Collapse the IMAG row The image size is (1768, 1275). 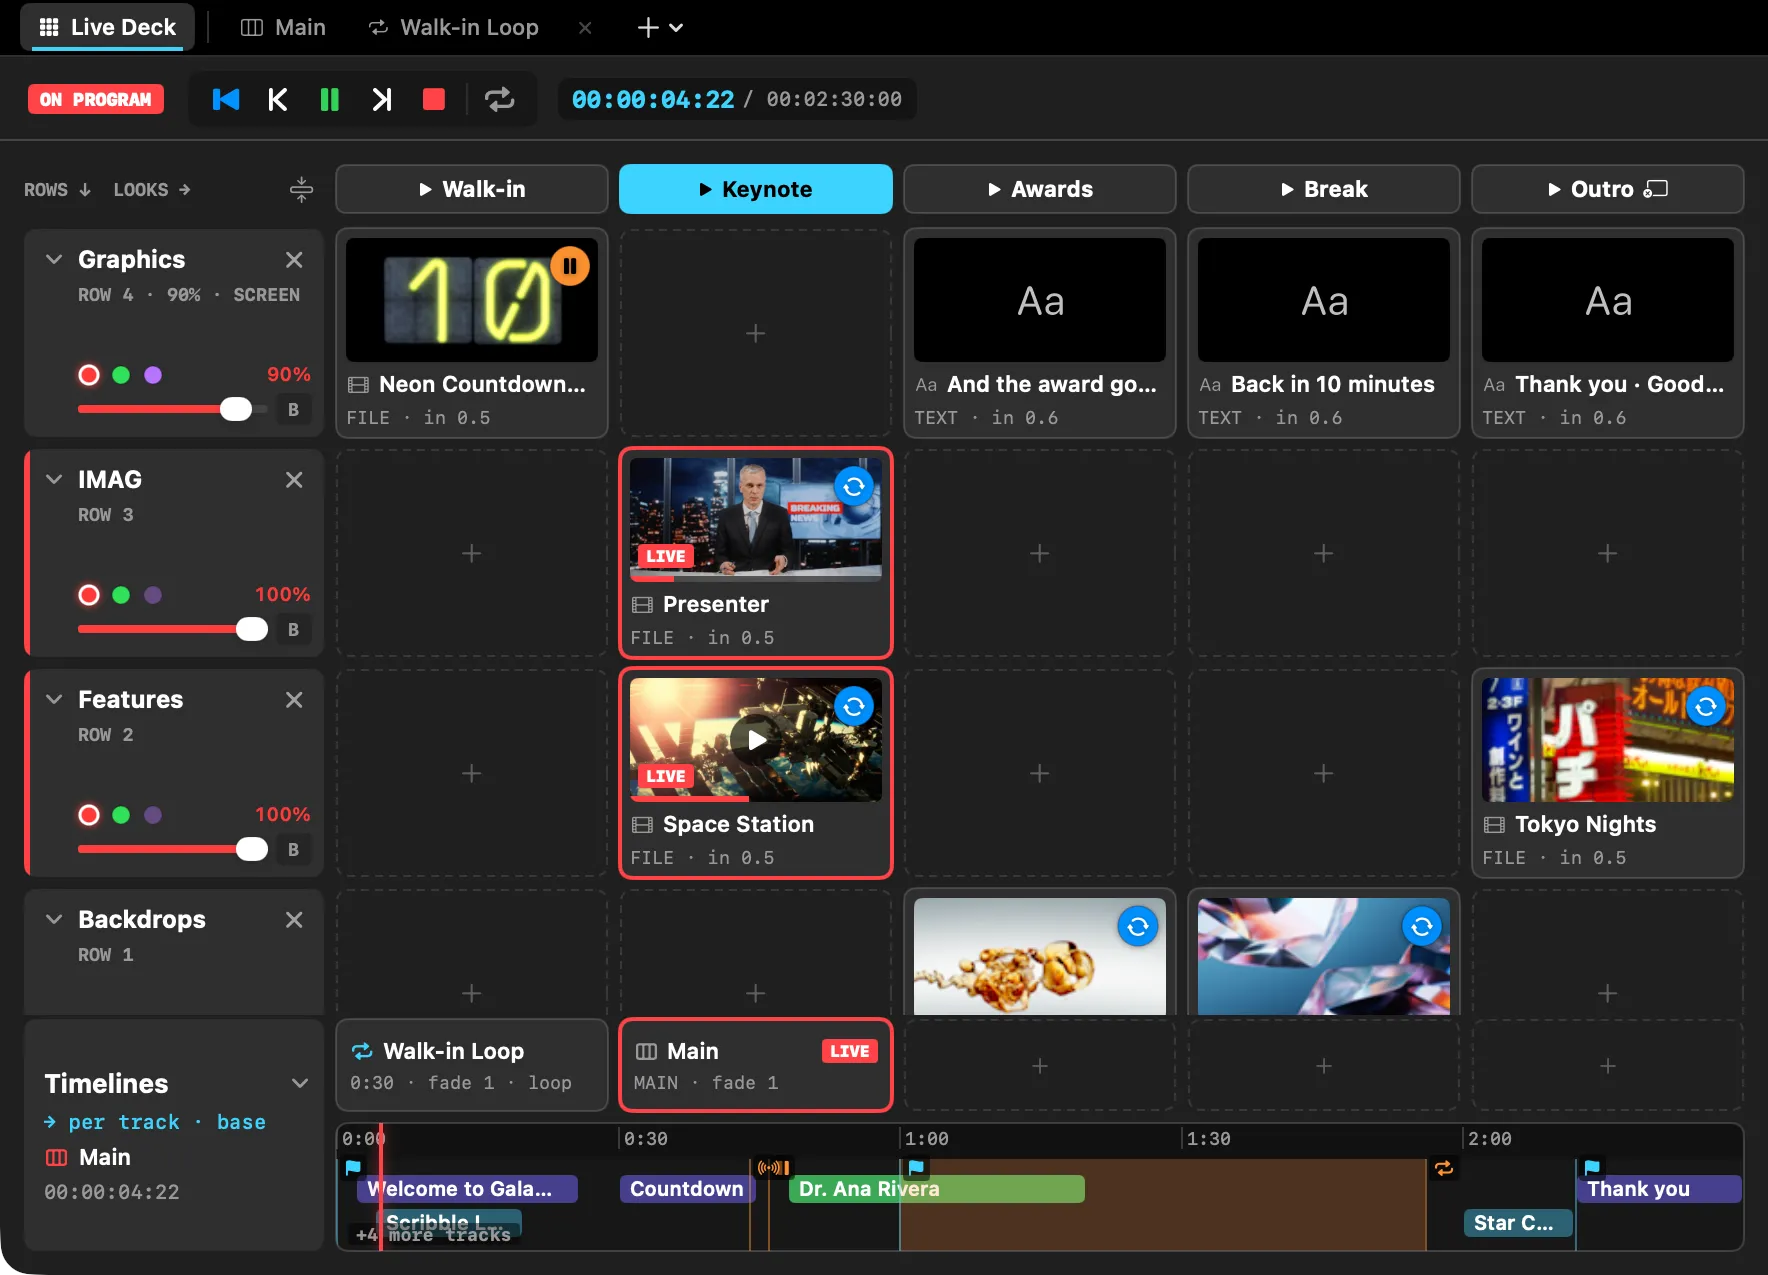pyautogui.click(x=54, y=479)
